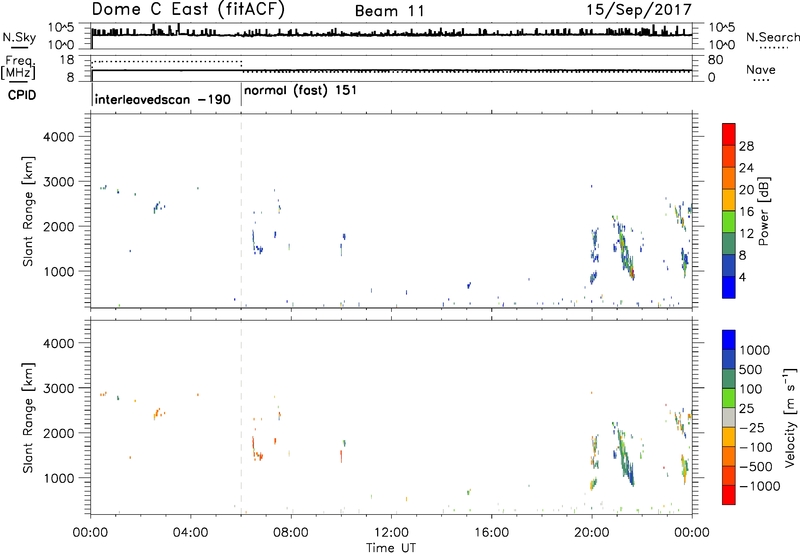Pick the Power colorbar segment between 4 and 8
800x554 pixels.
[729, 265]
